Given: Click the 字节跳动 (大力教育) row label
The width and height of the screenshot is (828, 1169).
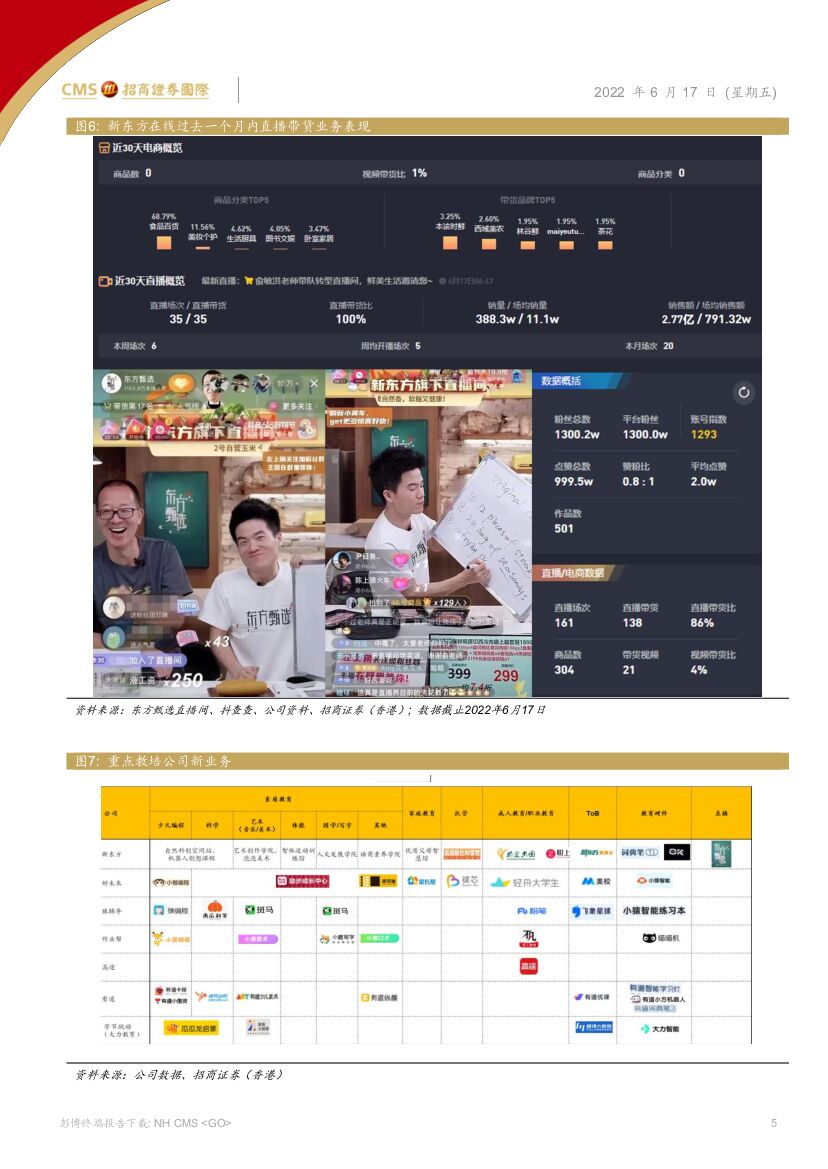Looking at the screenshot, I should point(121,1030).
